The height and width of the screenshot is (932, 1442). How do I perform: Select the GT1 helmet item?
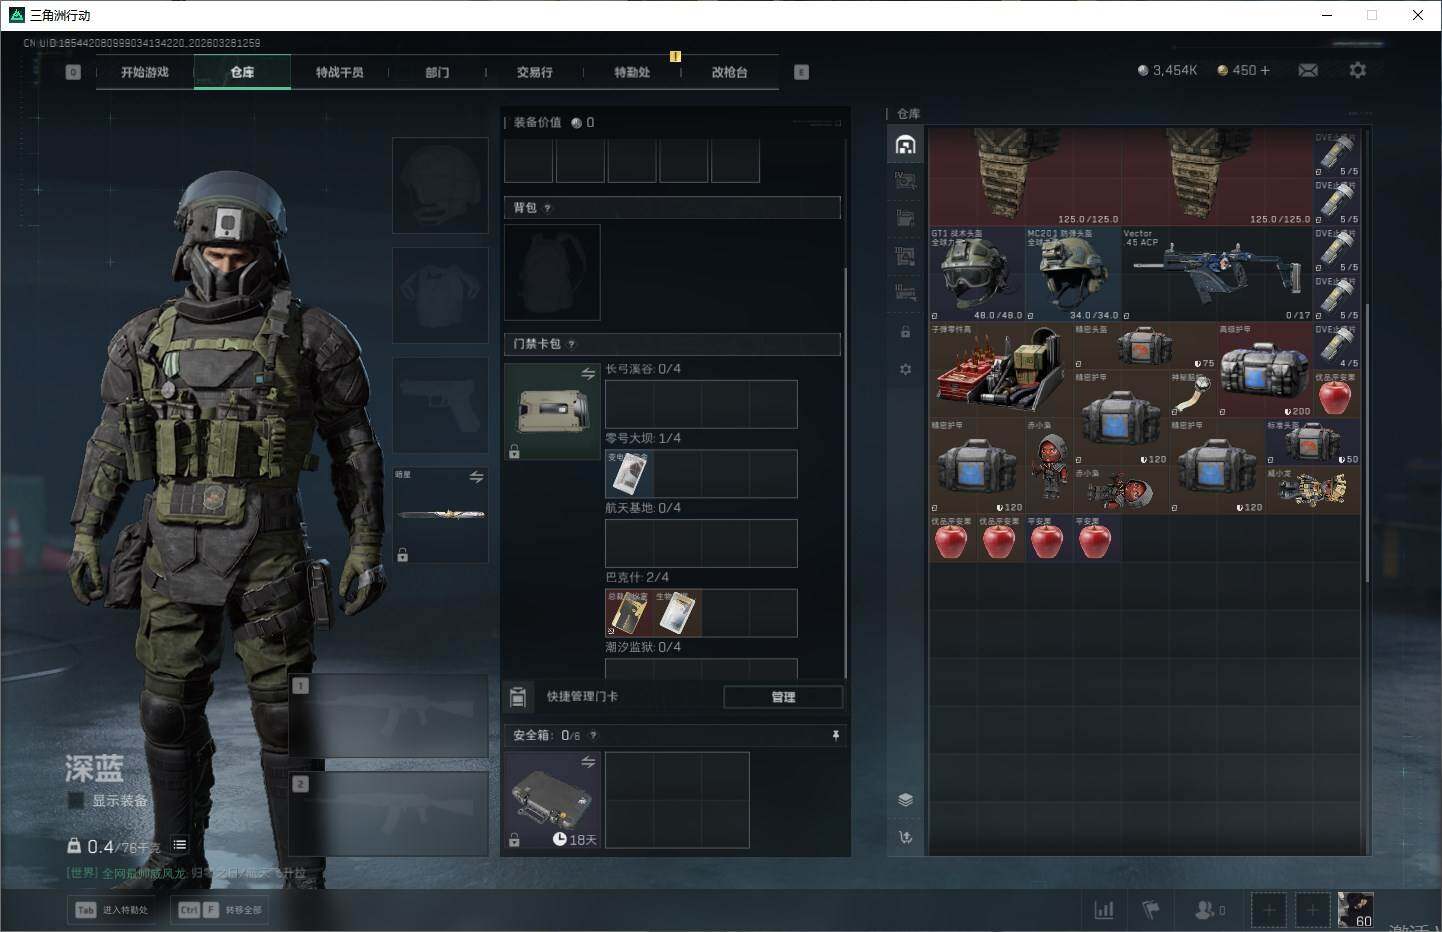(x=977, y=274)
